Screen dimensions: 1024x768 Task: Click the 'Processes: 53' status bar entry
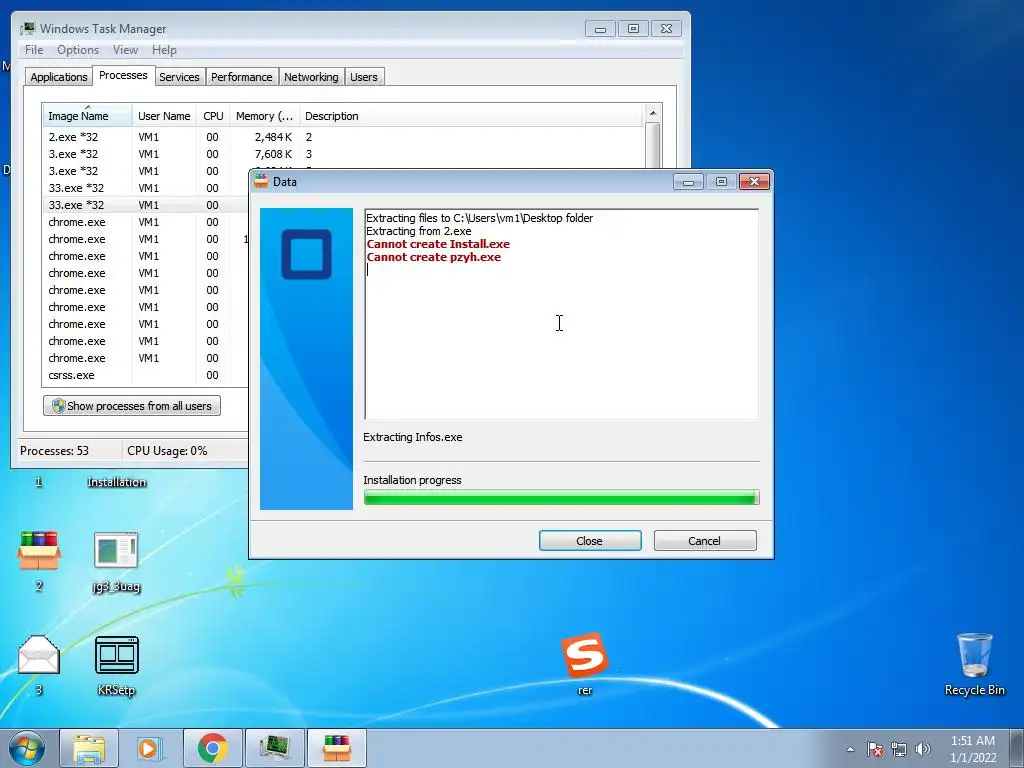coord(54,451)
